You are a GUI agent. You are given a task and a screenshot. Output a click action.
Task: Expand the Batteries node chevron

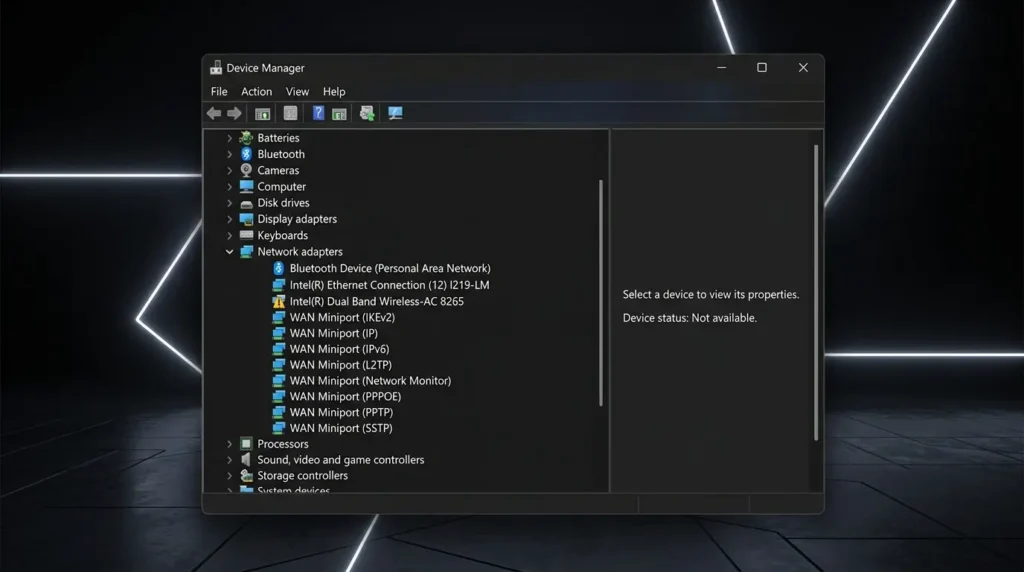point(229,138)
